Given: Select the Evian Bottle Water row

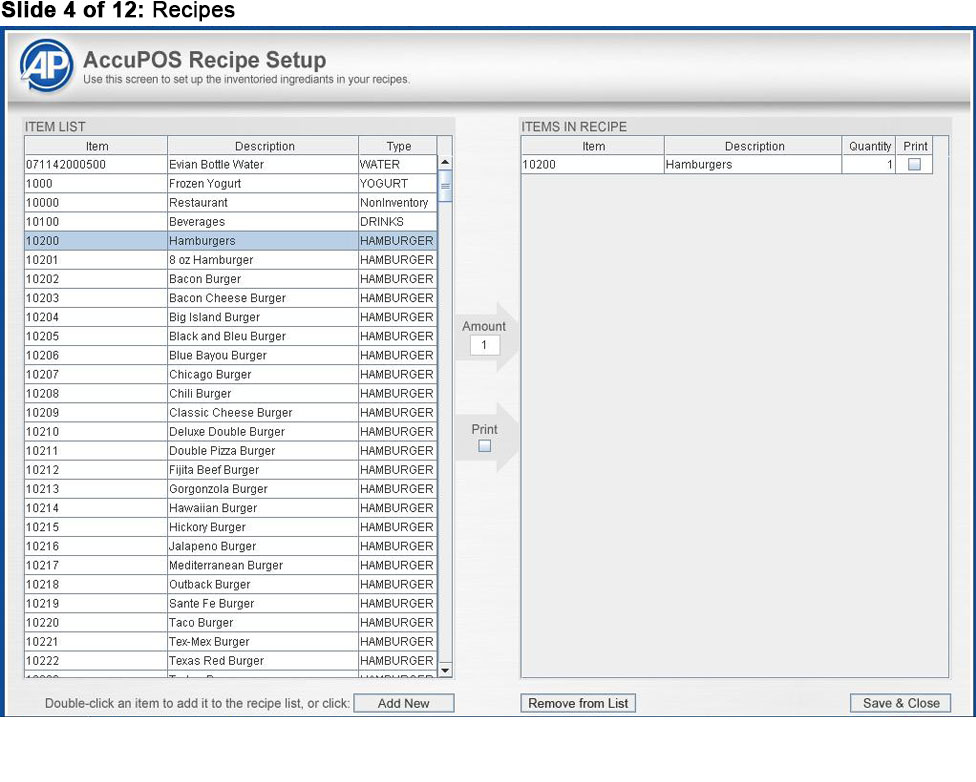Looking at the screenshot, I should click(x=231, y=164).
